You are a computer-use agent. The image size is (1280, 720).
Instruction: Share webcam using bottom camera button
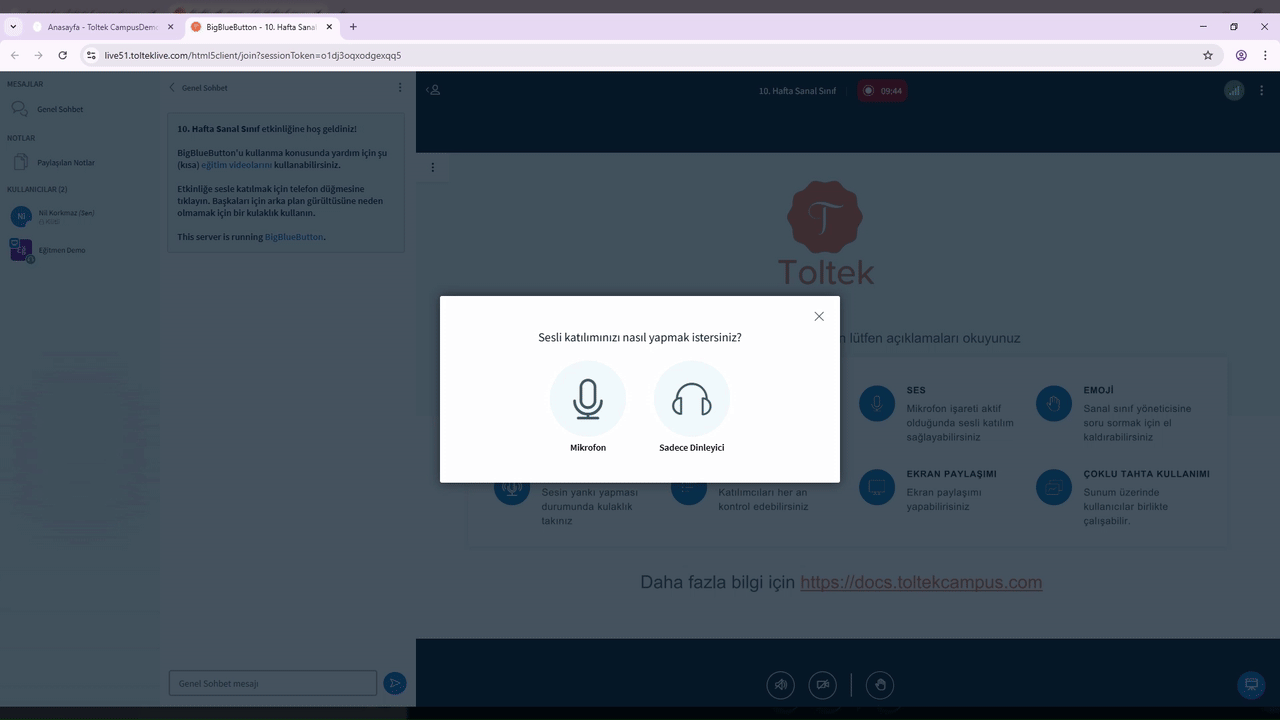point(823,685)
